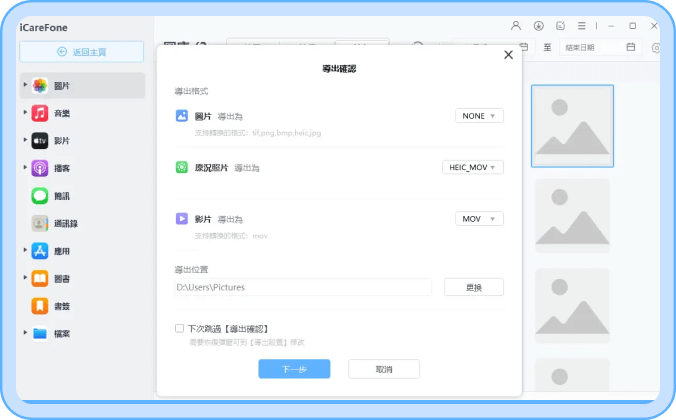Open the Contacts (通訊錄) sidebar icon
This screenshot has height=420, width=676.
pyautogui.click(x=40, y=223)
